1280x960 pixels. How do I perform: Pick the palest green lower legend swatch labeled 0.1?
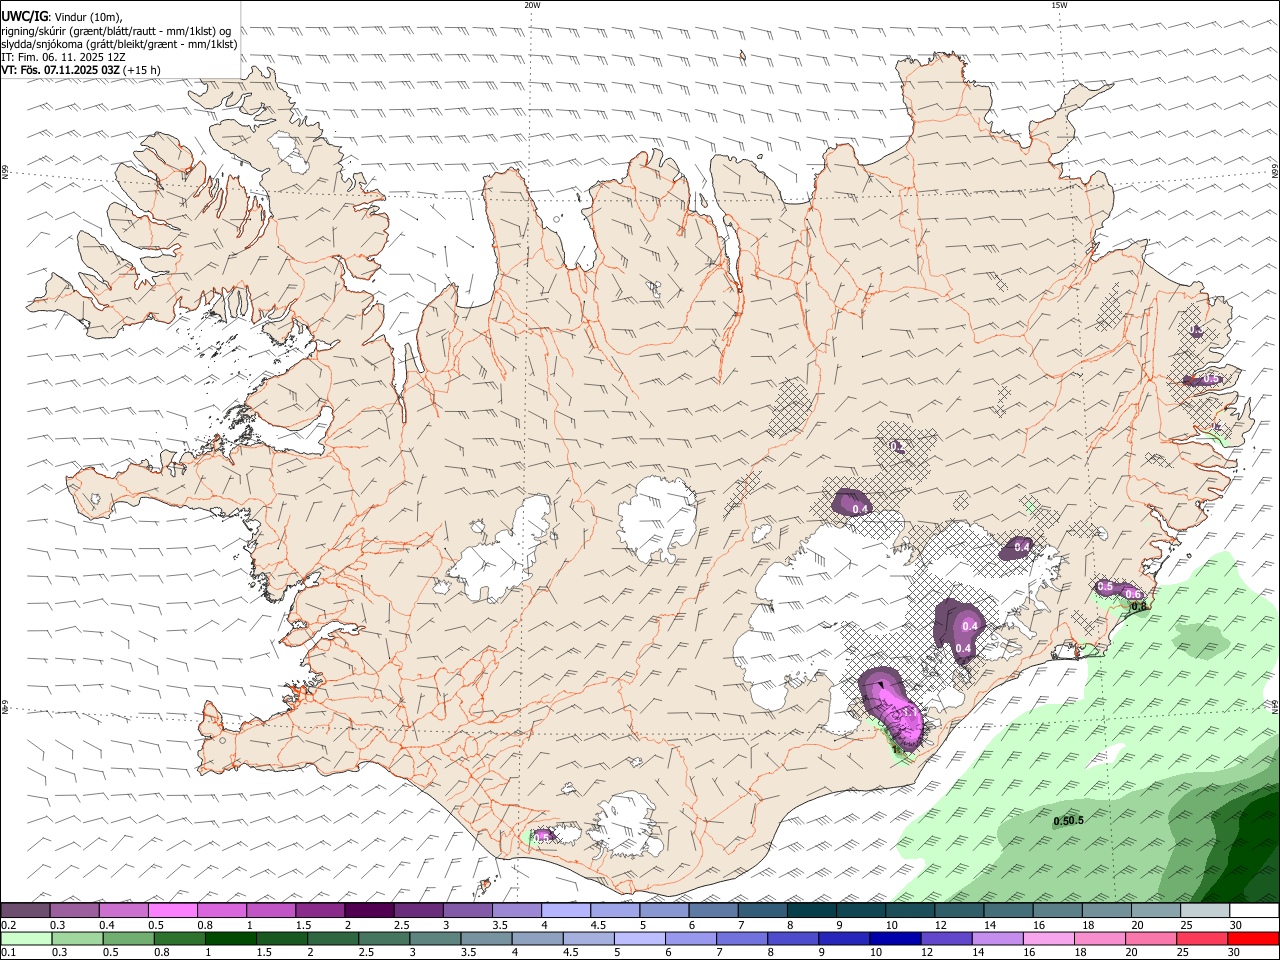coord(26,939)
